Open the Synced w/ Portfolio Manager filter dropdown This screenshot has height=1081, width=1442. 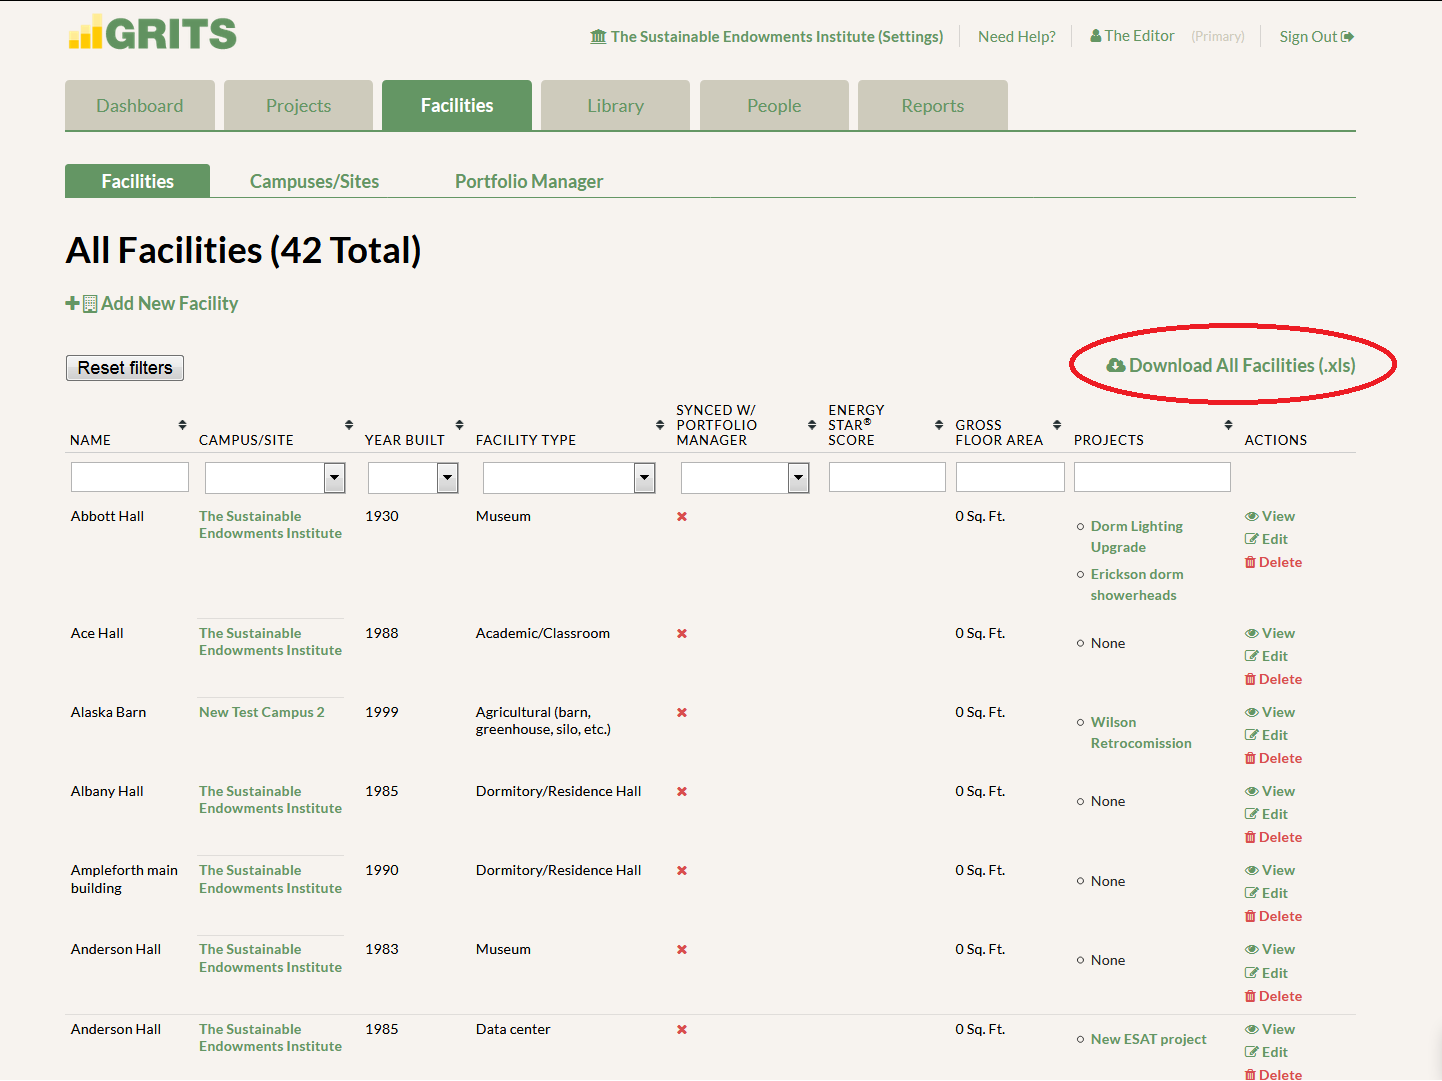click(x=745, y=478)
